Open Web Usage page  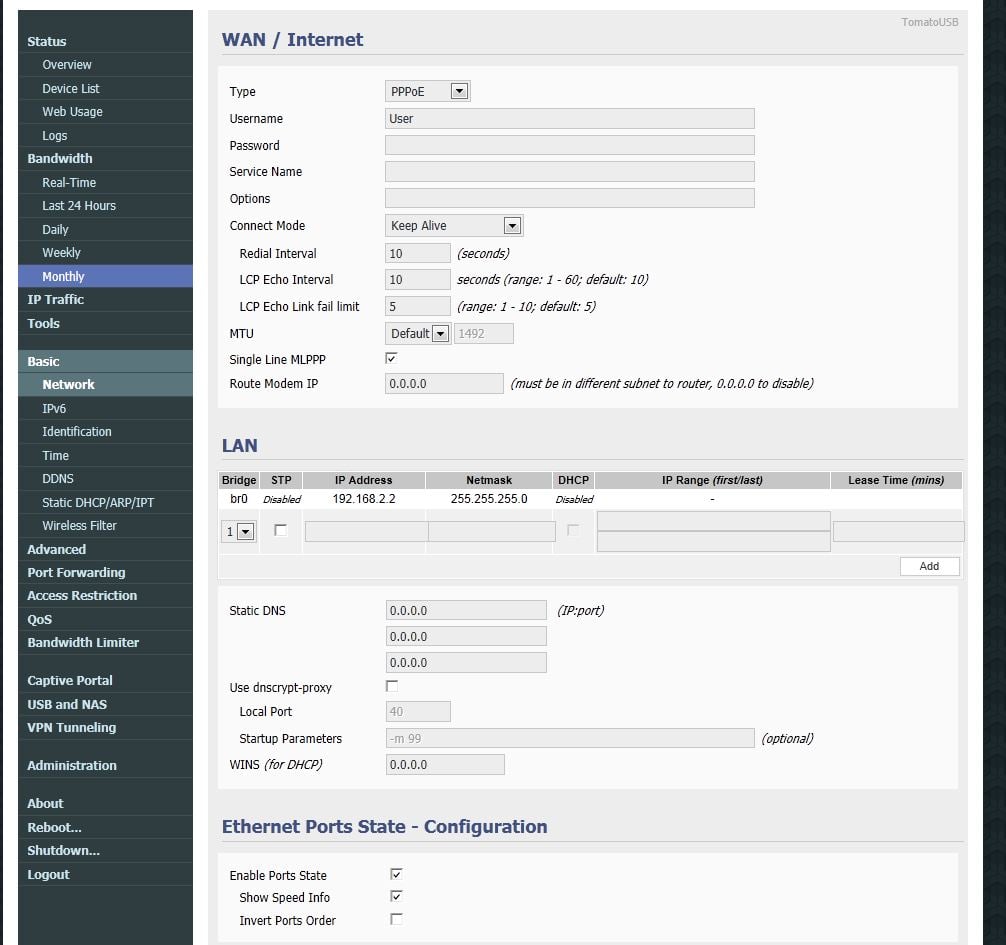click(x=72, y=112)
